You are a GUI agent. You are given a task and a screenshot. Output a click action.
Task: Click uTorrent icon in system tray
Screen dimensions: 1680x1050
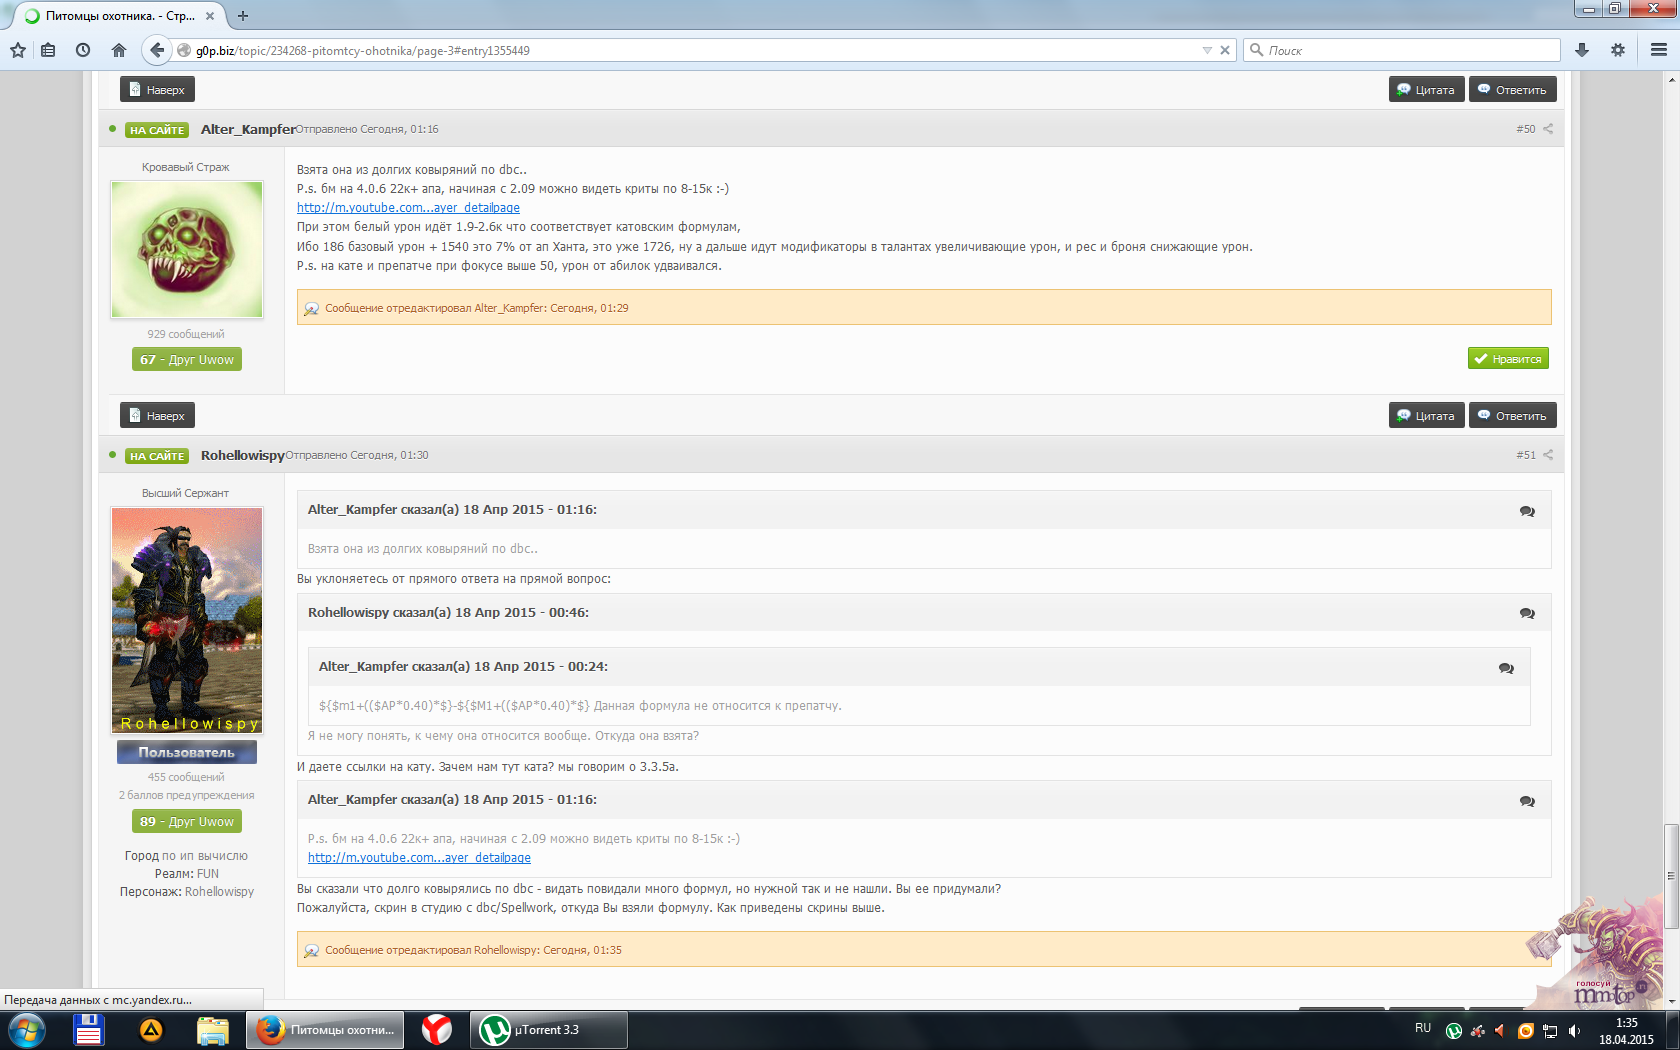1454,1030
